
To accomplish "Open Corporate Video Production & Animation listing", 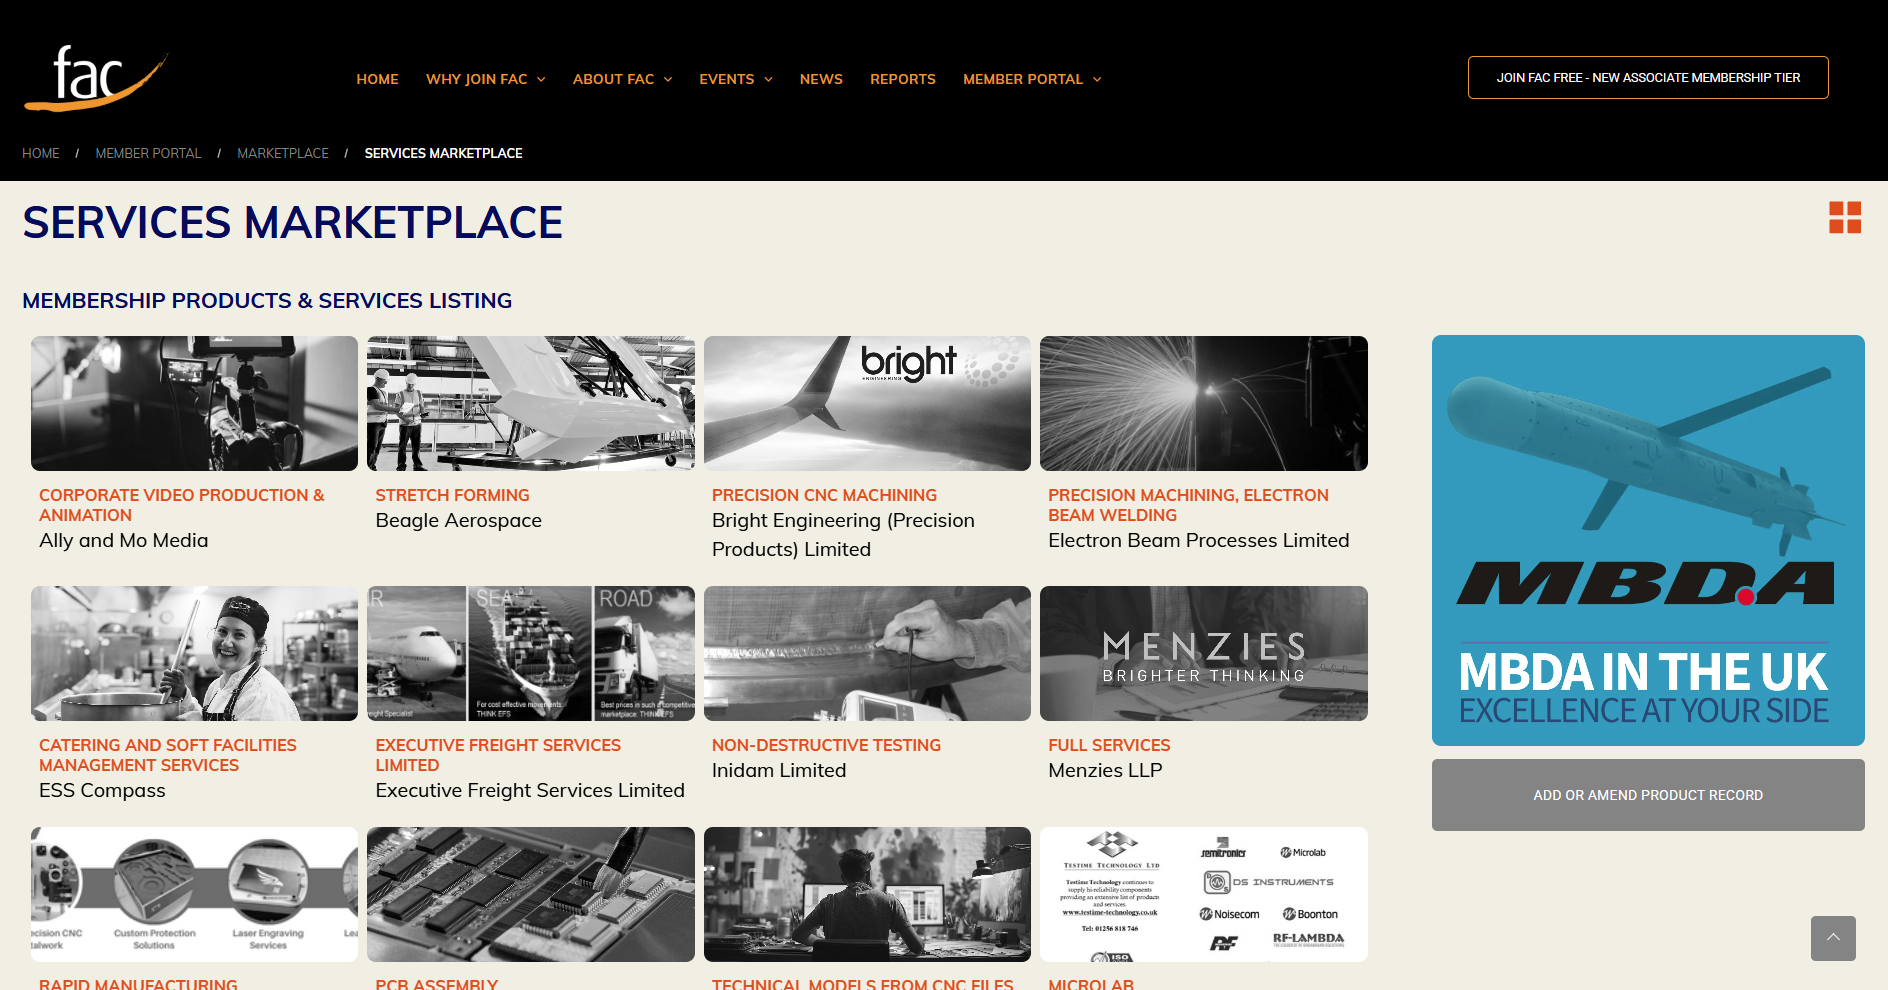I will [x=182, y=505].
